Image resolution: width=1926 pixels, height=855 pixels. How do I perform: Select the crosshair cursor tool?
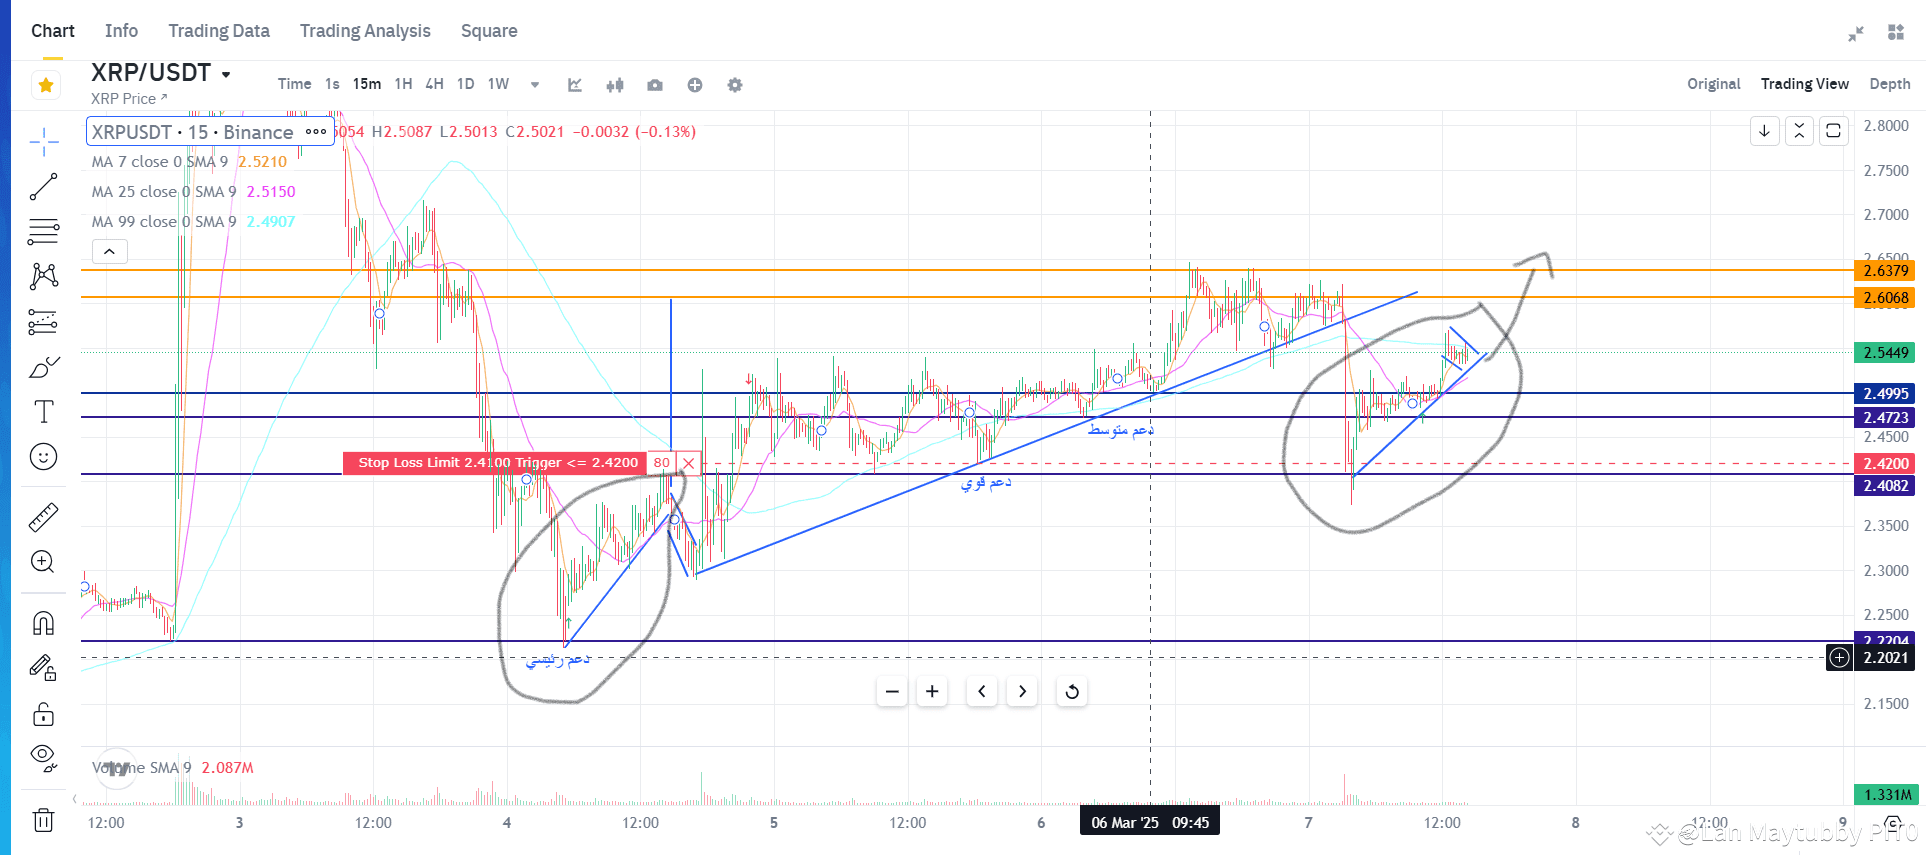[43, 143]
